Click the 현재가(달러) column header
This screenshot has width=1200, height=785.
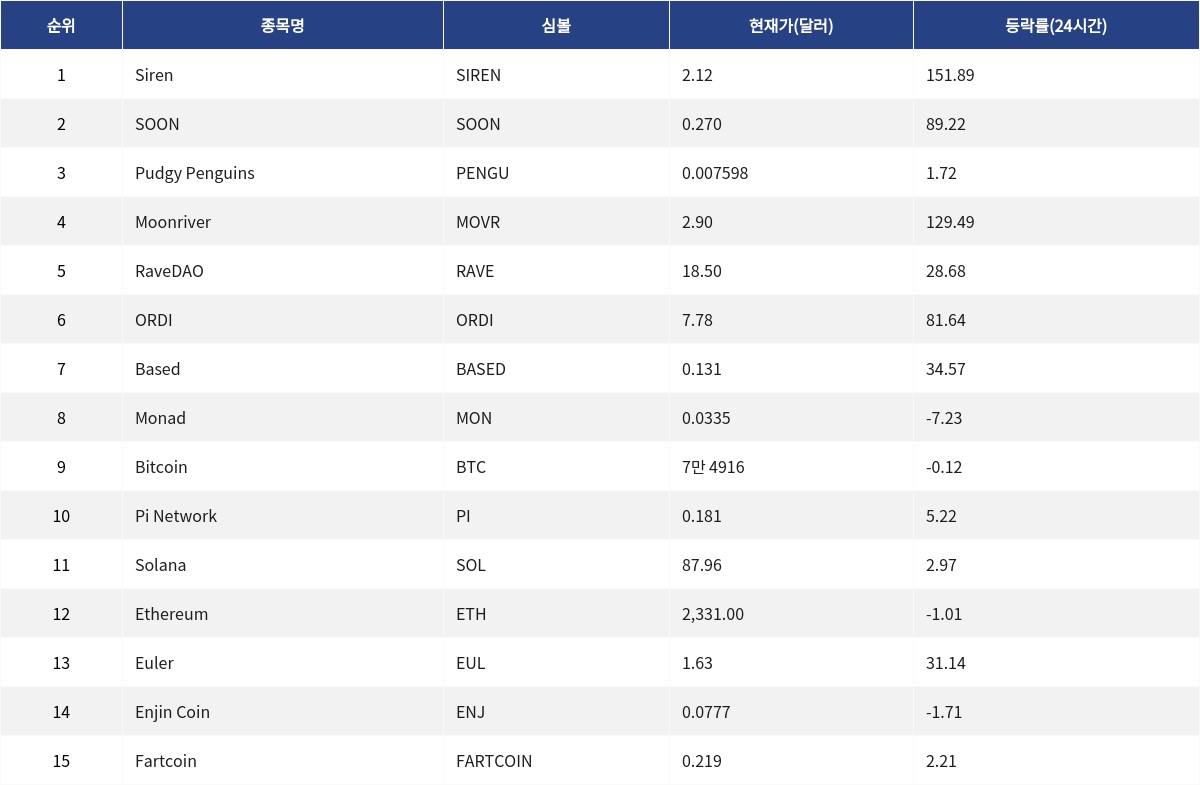791,26
